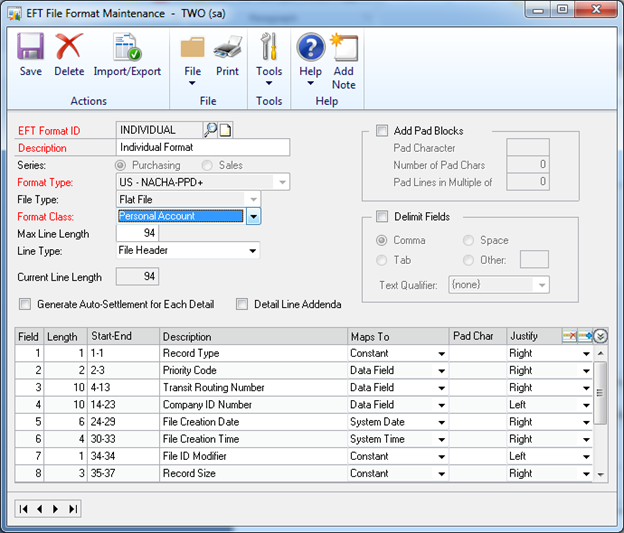Click the Print icon

[227, 54]
